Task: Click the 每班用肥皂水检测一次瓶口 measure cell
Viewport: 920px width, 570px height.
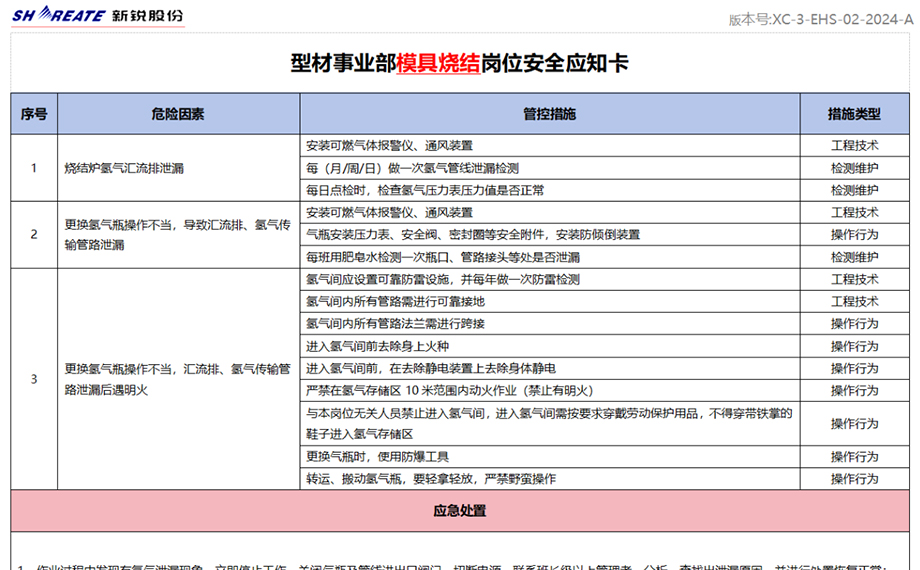Action: tap(550, 257)
